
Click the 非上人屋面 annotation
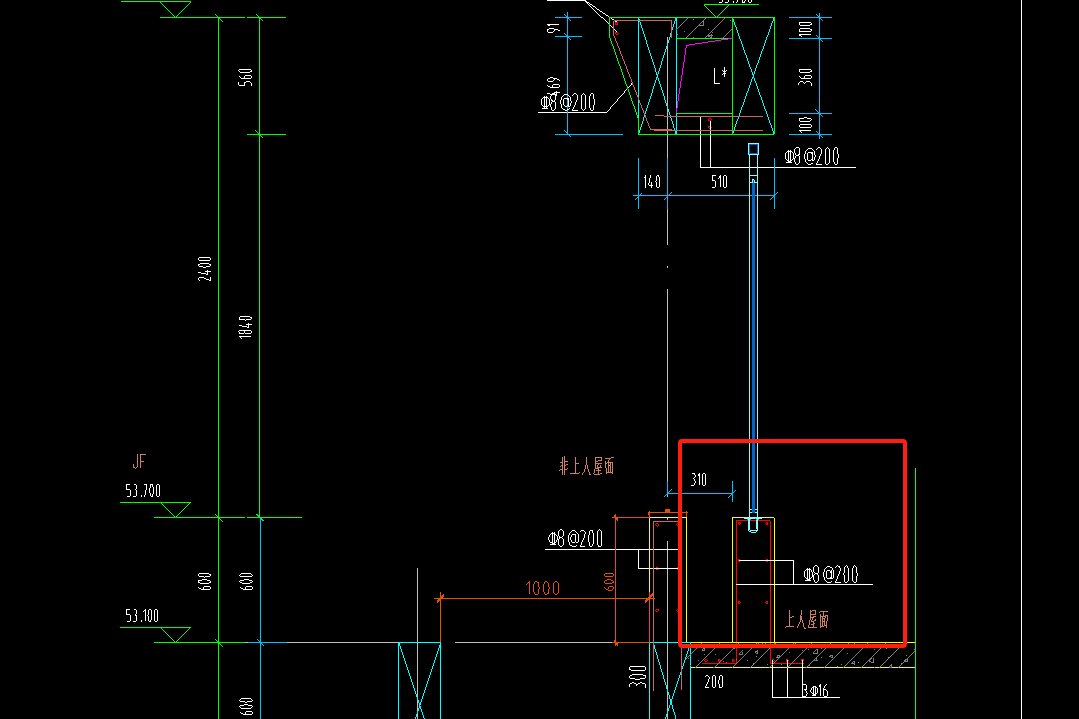586,466
